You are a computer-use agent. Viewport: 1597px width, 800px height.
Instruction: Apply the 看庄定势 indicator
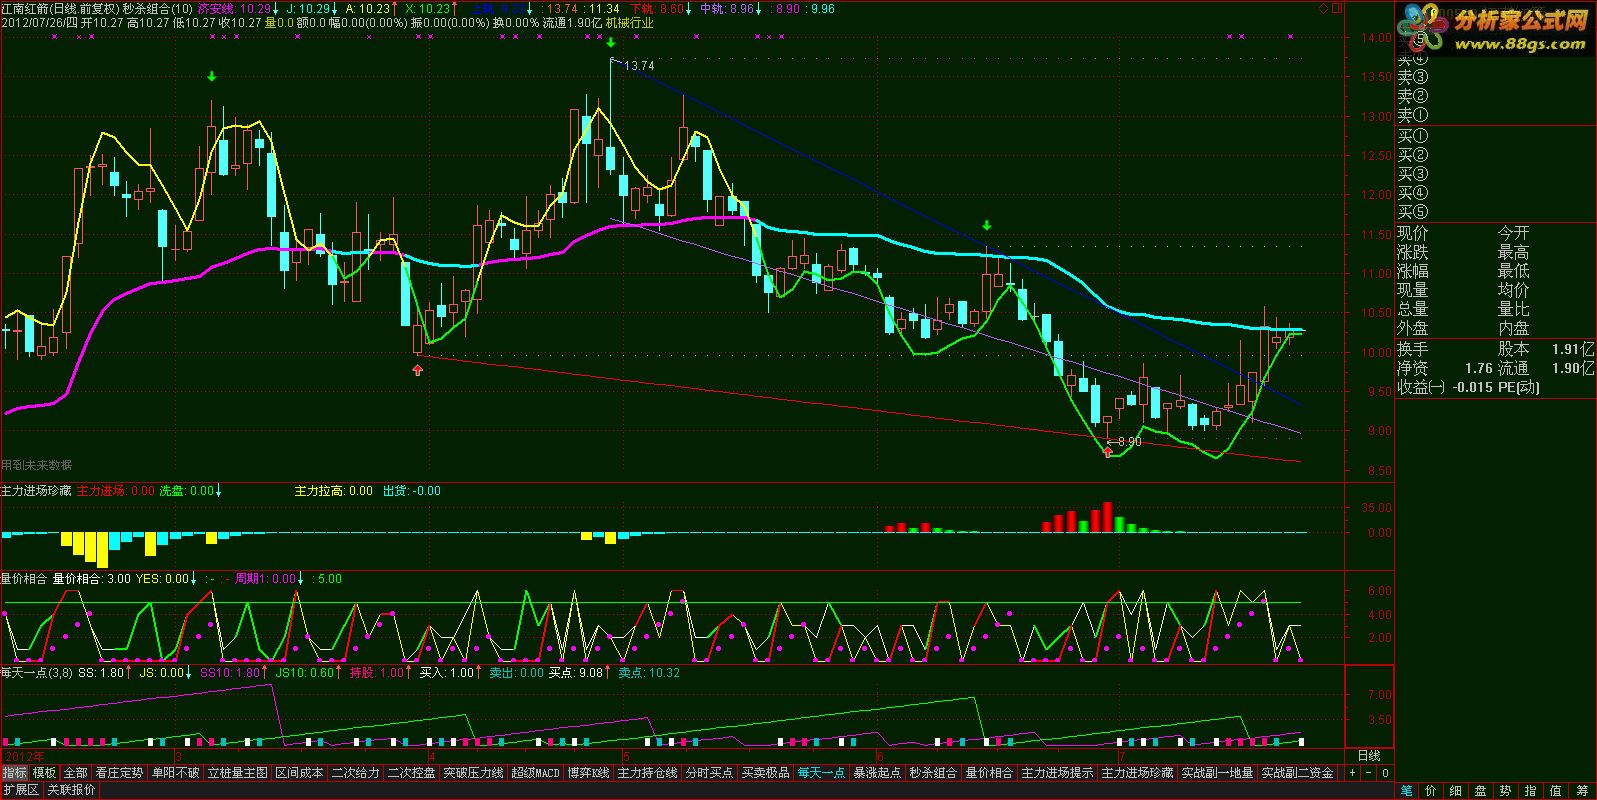pos(119,773)
